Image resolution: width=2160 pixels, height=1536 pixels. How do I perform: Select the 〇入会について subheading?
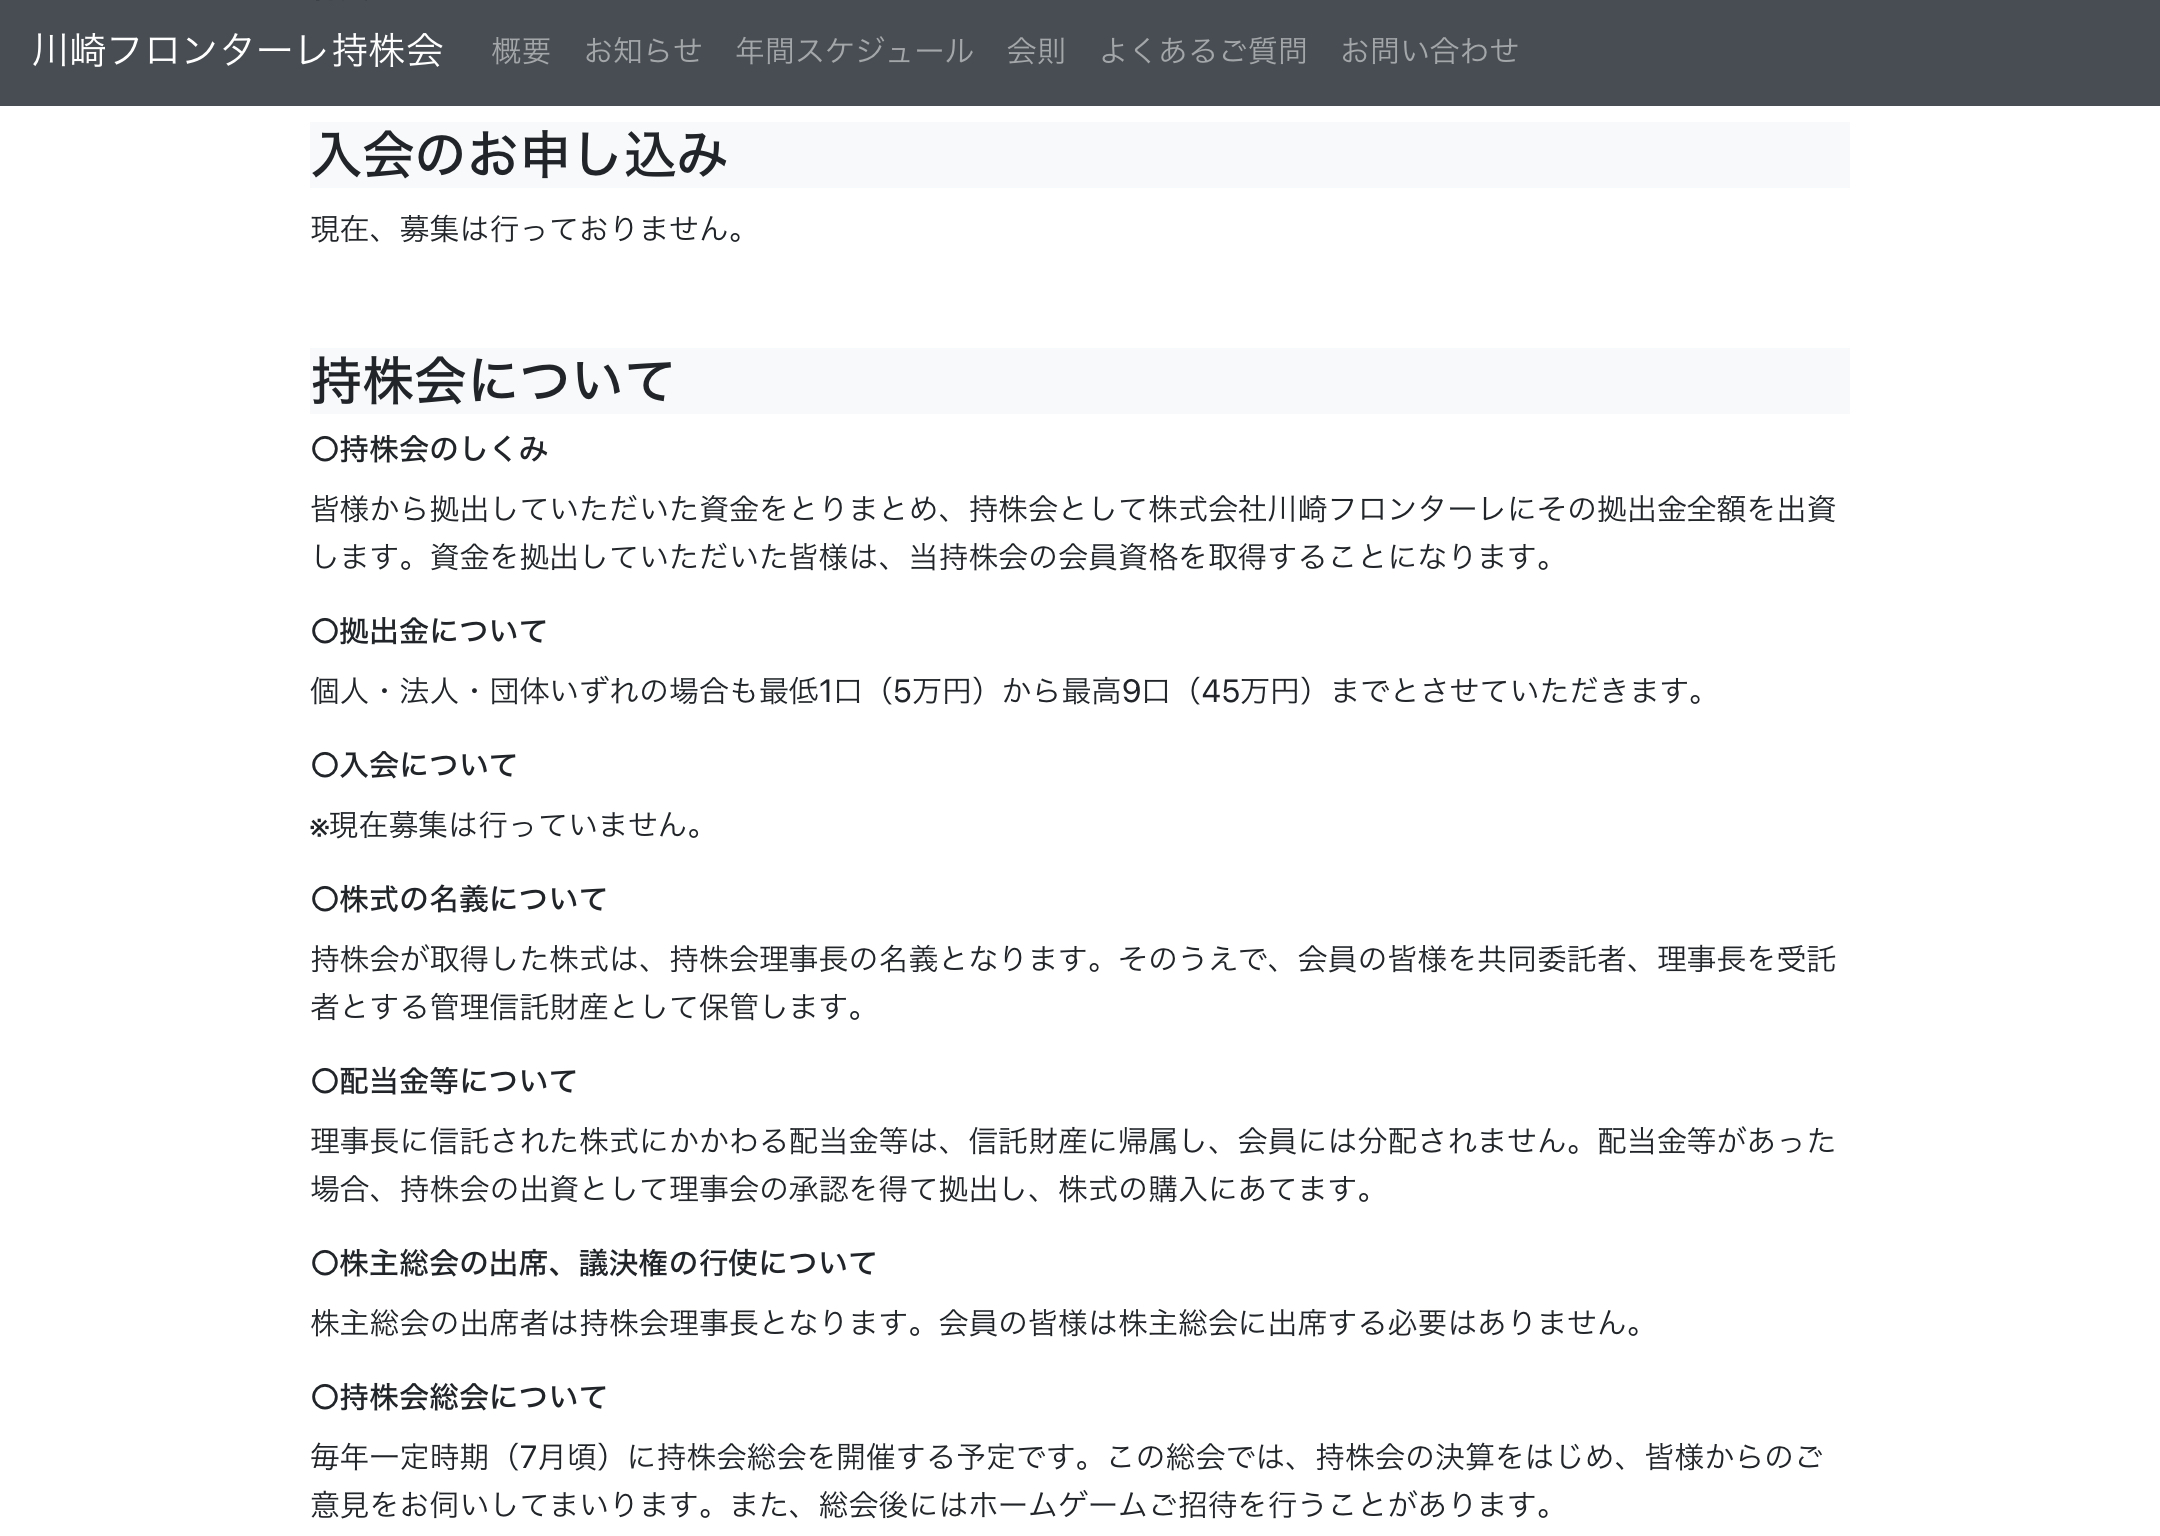click(414, 765)
